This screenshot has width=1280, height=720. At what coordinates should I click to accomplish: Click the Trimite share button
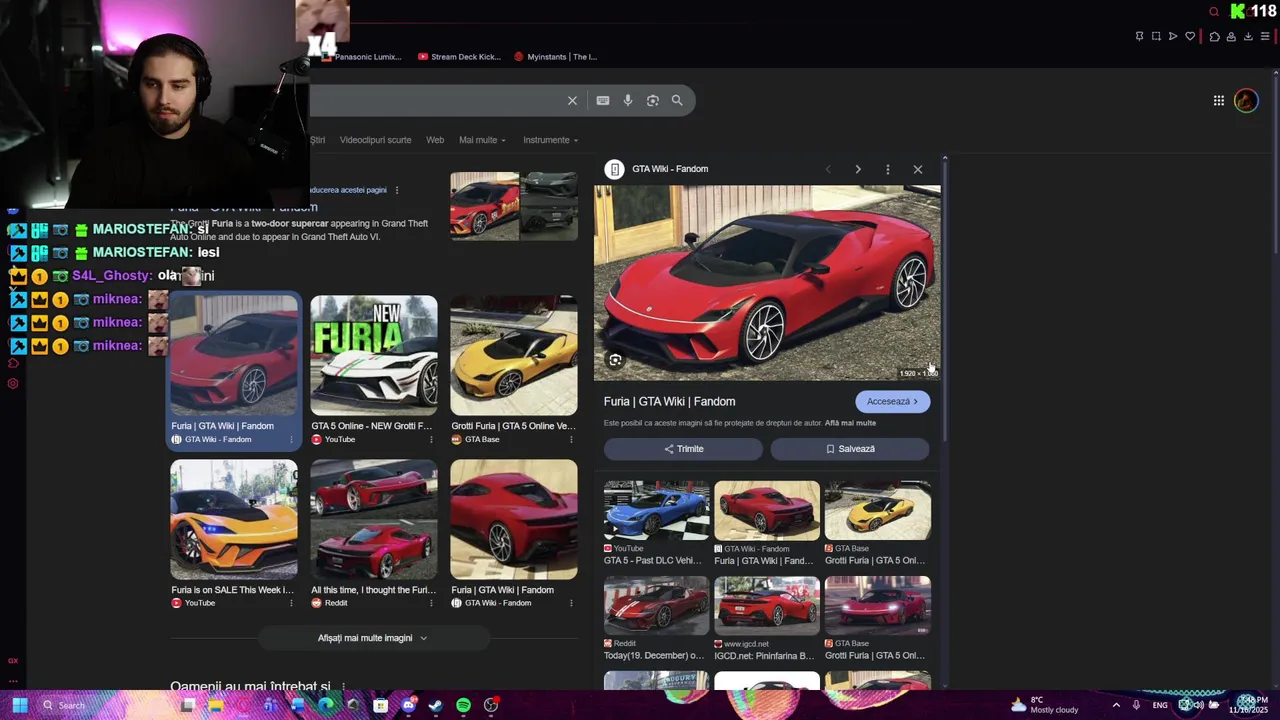[x=683, y=449]
